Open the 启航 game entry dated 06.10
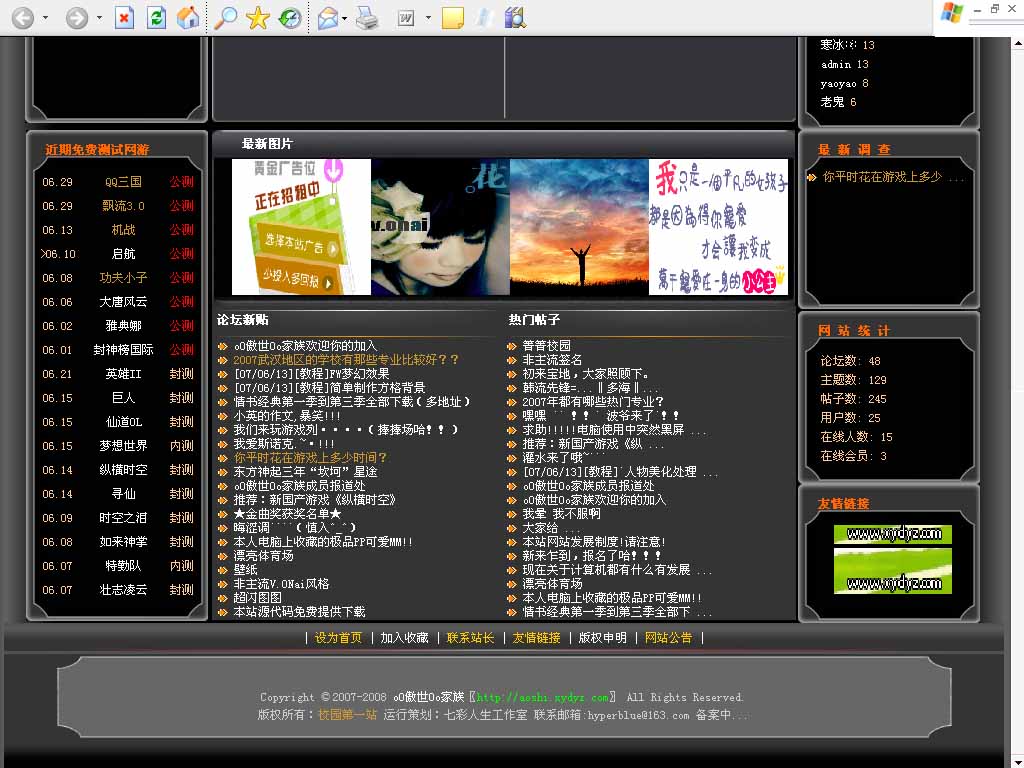This screenshot has width=1024, height=768. tap(123, 253)
